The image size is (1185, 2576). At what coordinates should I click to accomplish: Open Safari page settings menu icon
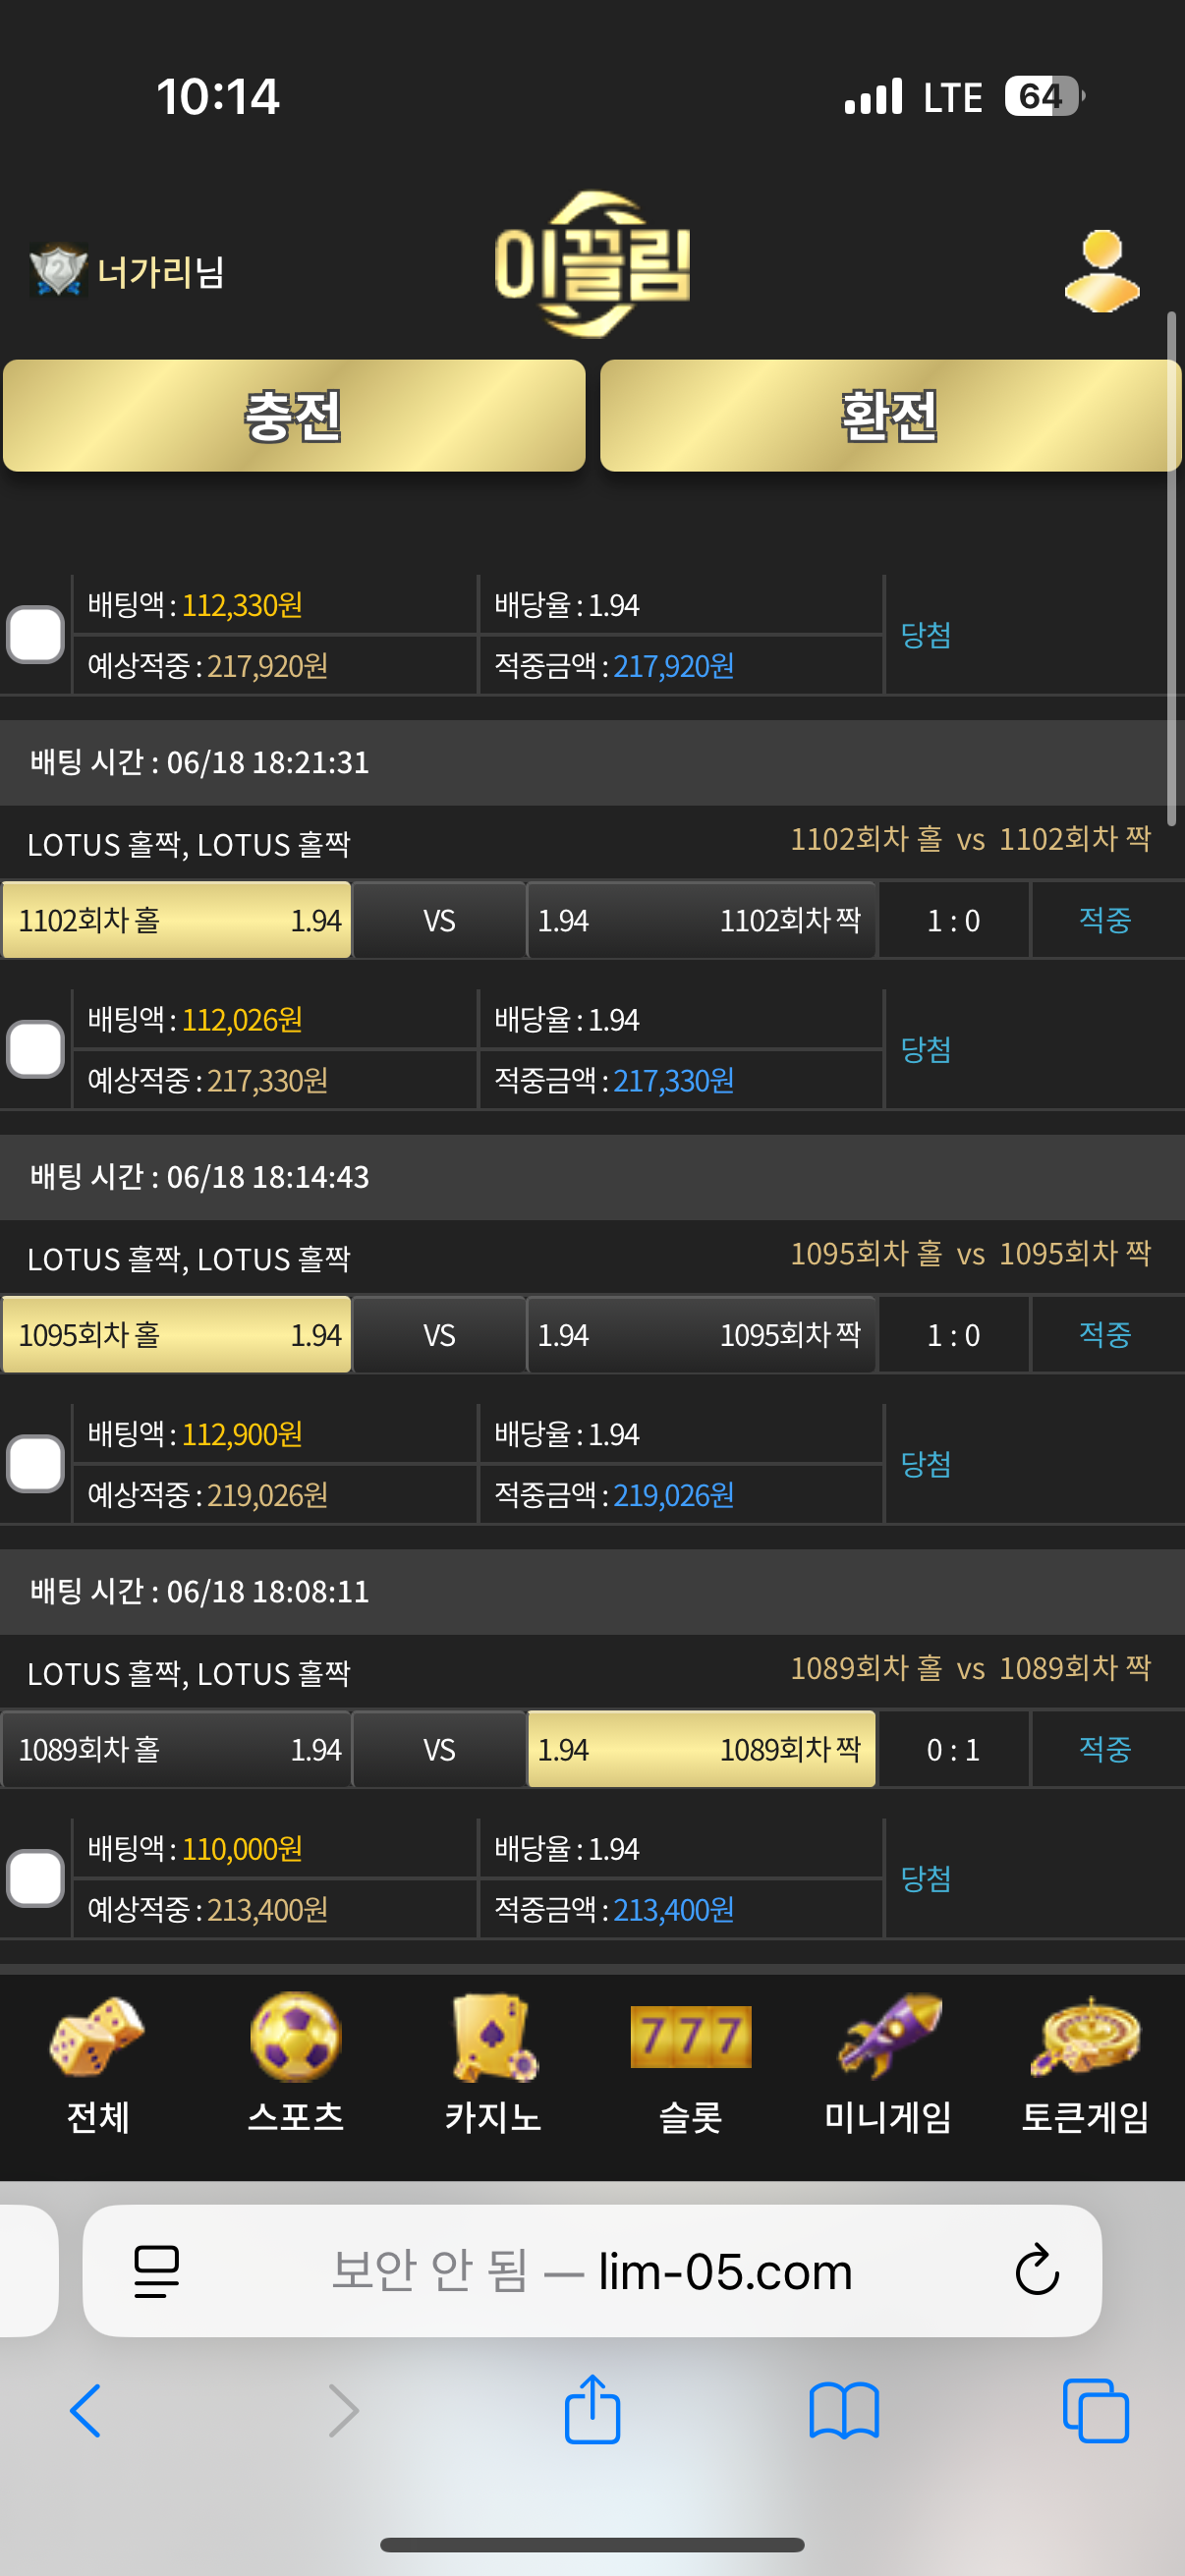157,2272
